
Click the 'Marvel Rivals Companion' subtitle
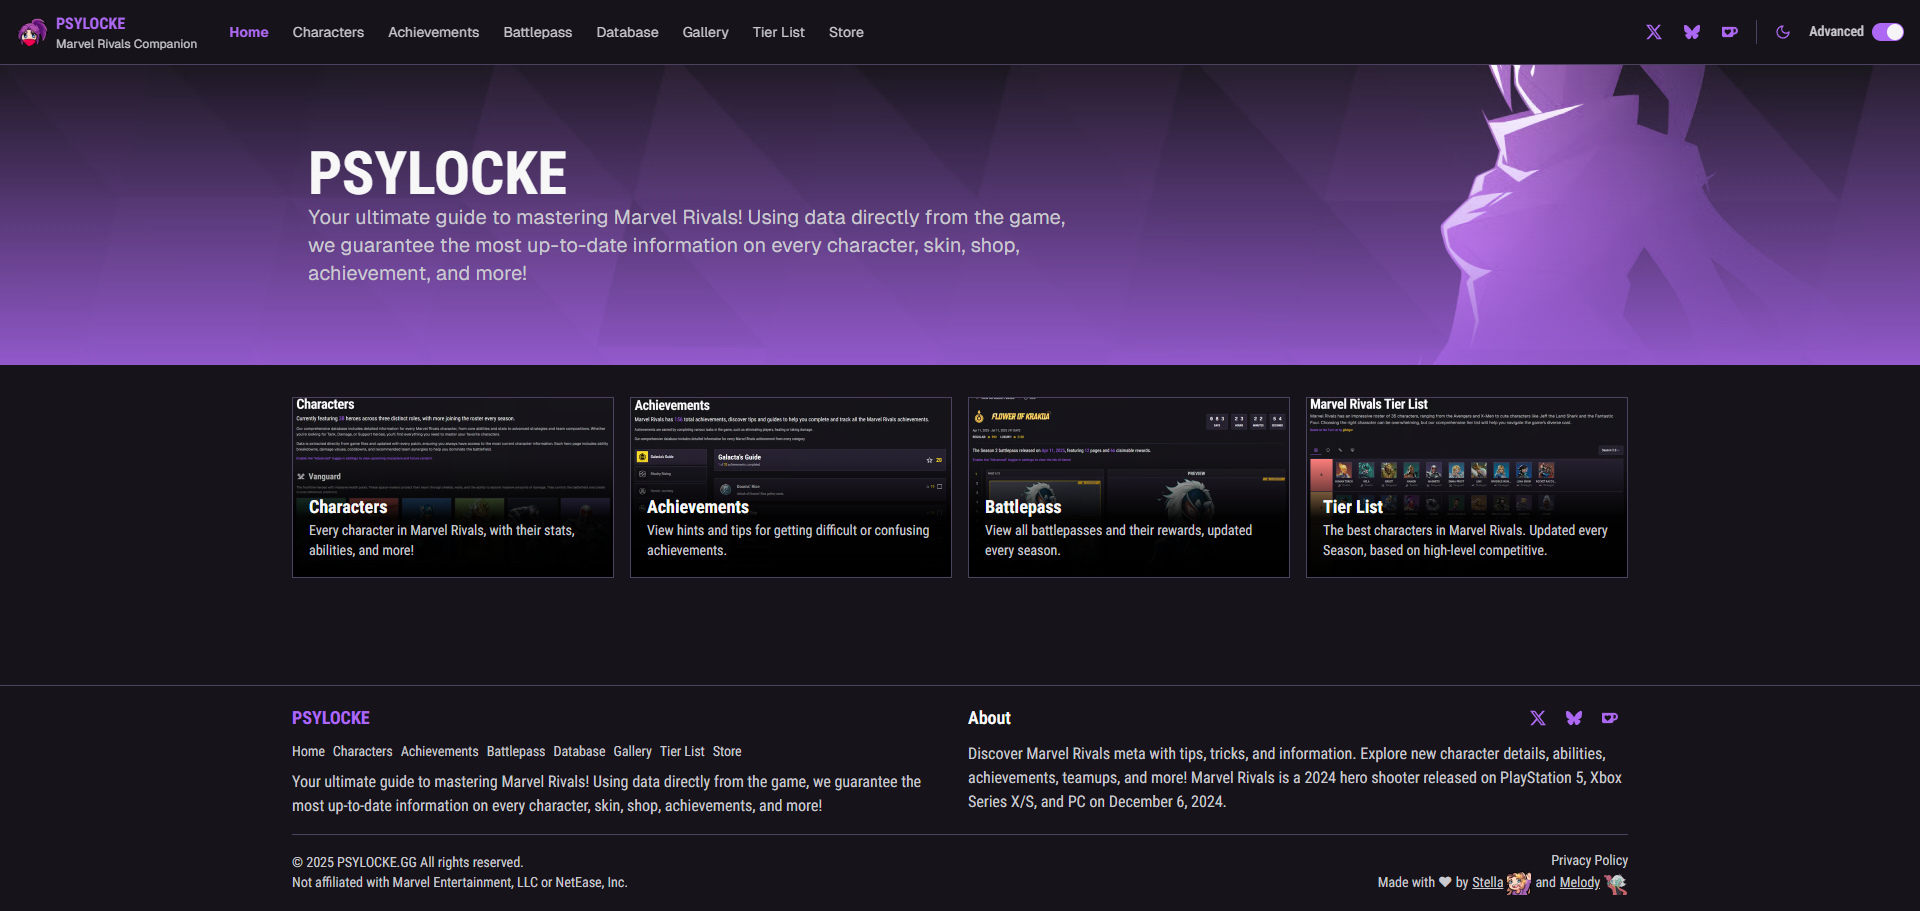point(127,44)
